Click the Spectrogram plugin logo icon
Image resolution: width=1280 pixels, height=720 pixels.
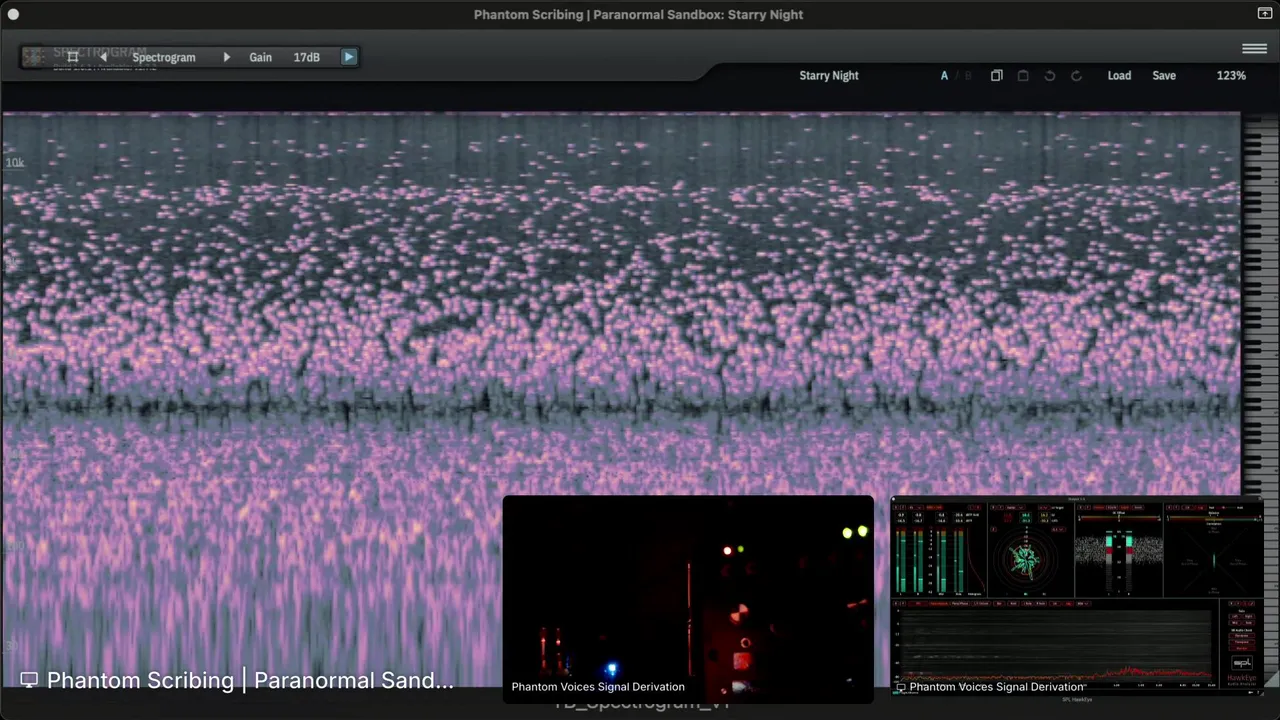(x=34, y=57)
